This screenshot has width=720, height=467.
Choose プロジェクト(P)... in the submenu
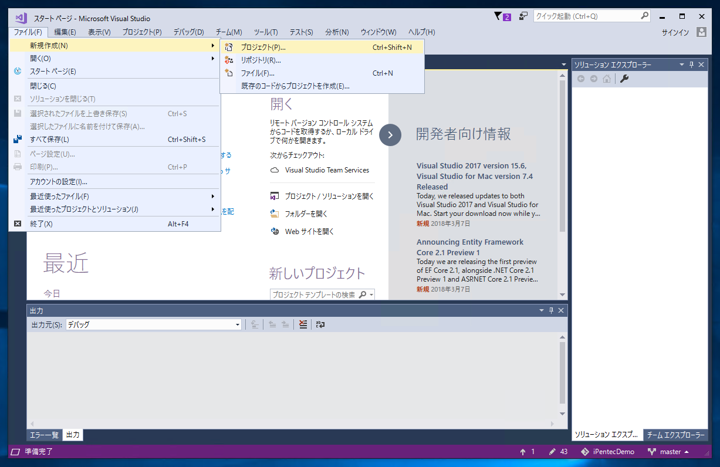(x=322, y=47)
